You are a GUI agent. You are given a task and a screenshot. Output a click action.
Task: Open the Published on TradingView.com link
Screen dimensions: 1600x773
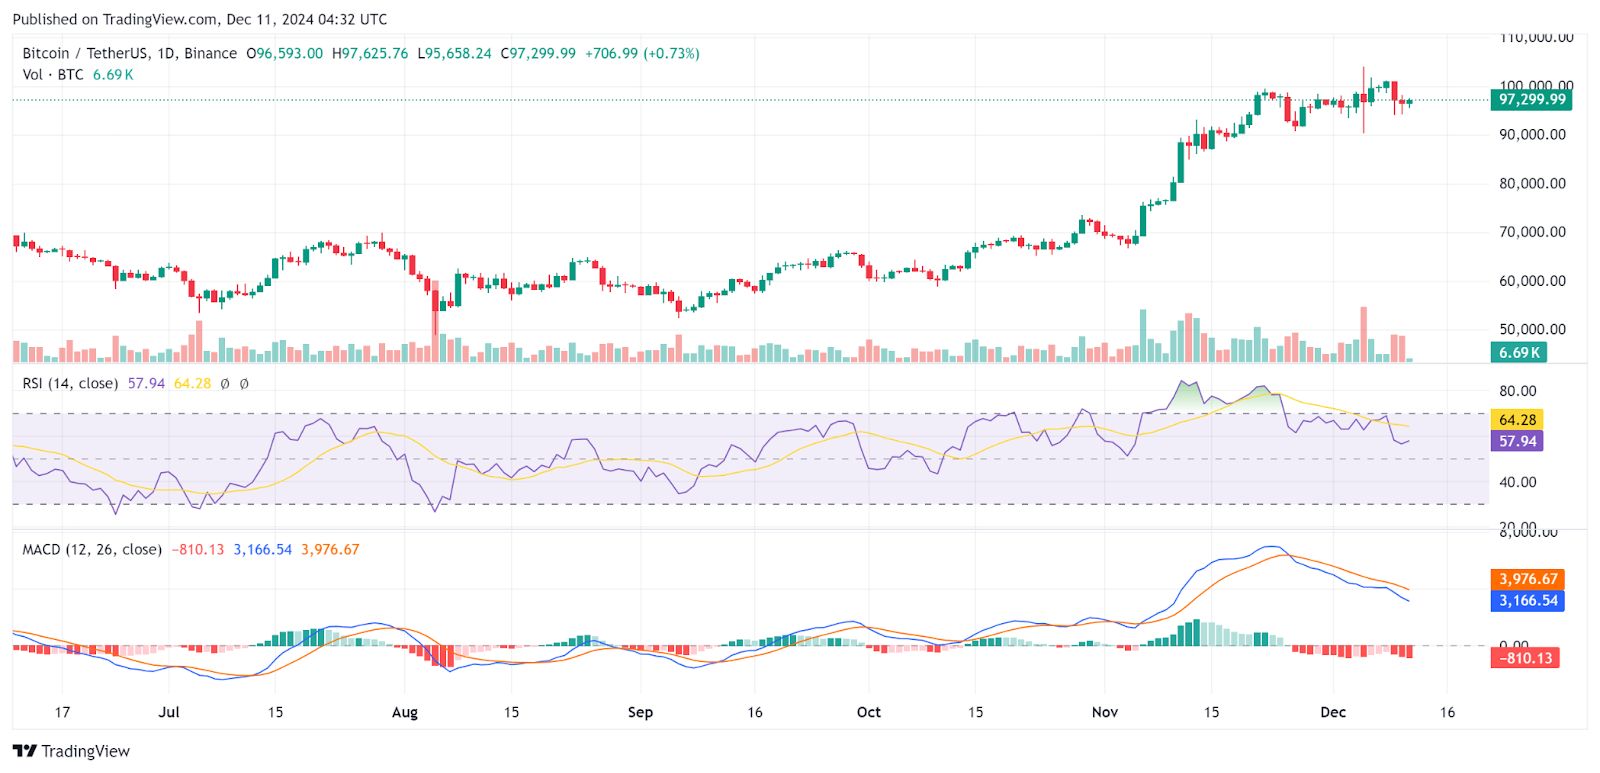coord(199,19)
